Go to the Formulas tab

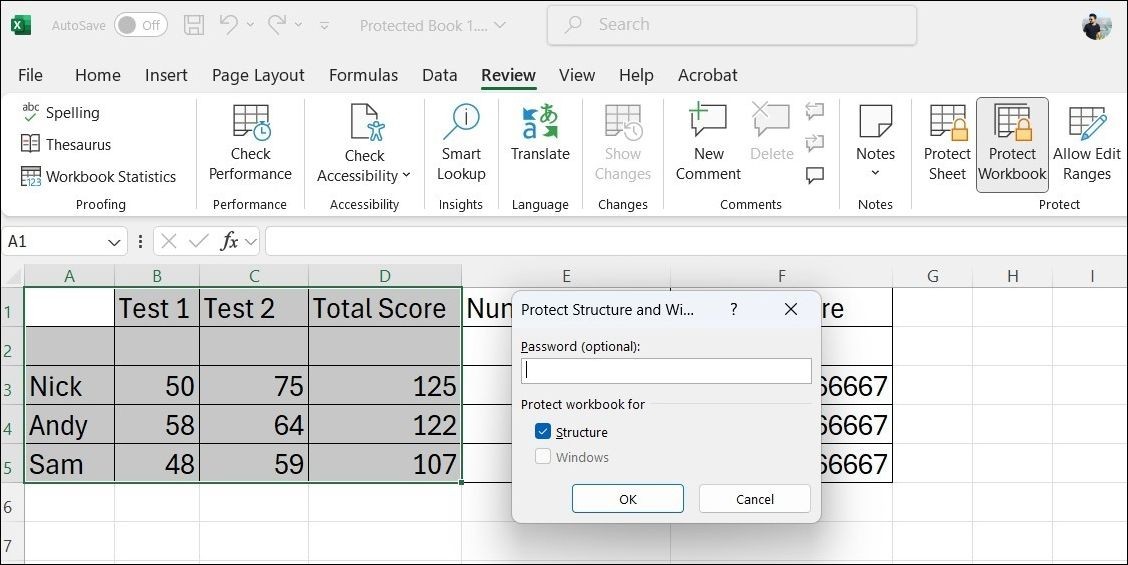[x=363, y=75]
